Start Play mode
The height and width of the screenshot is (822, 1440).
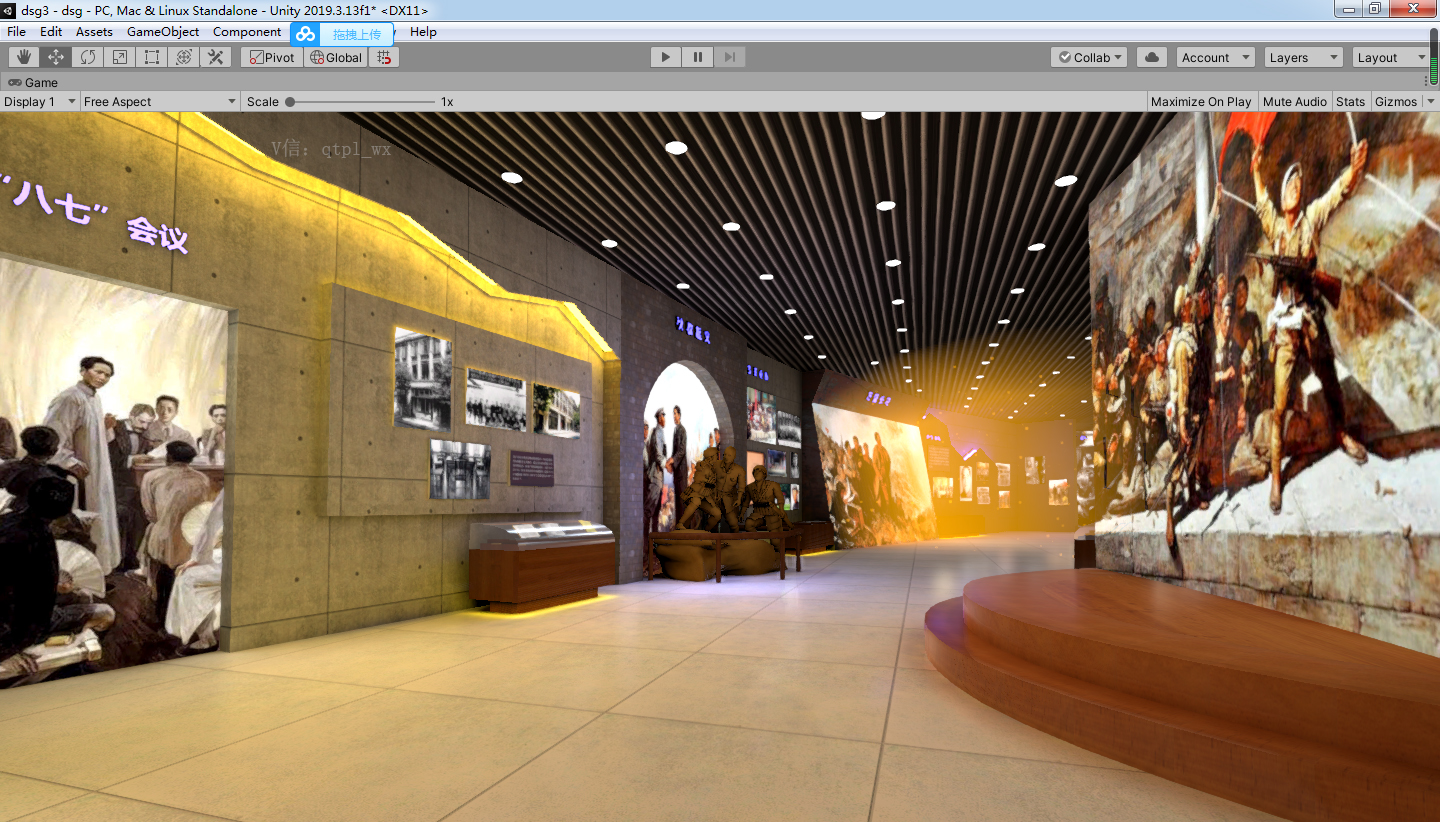coord(666,57)
